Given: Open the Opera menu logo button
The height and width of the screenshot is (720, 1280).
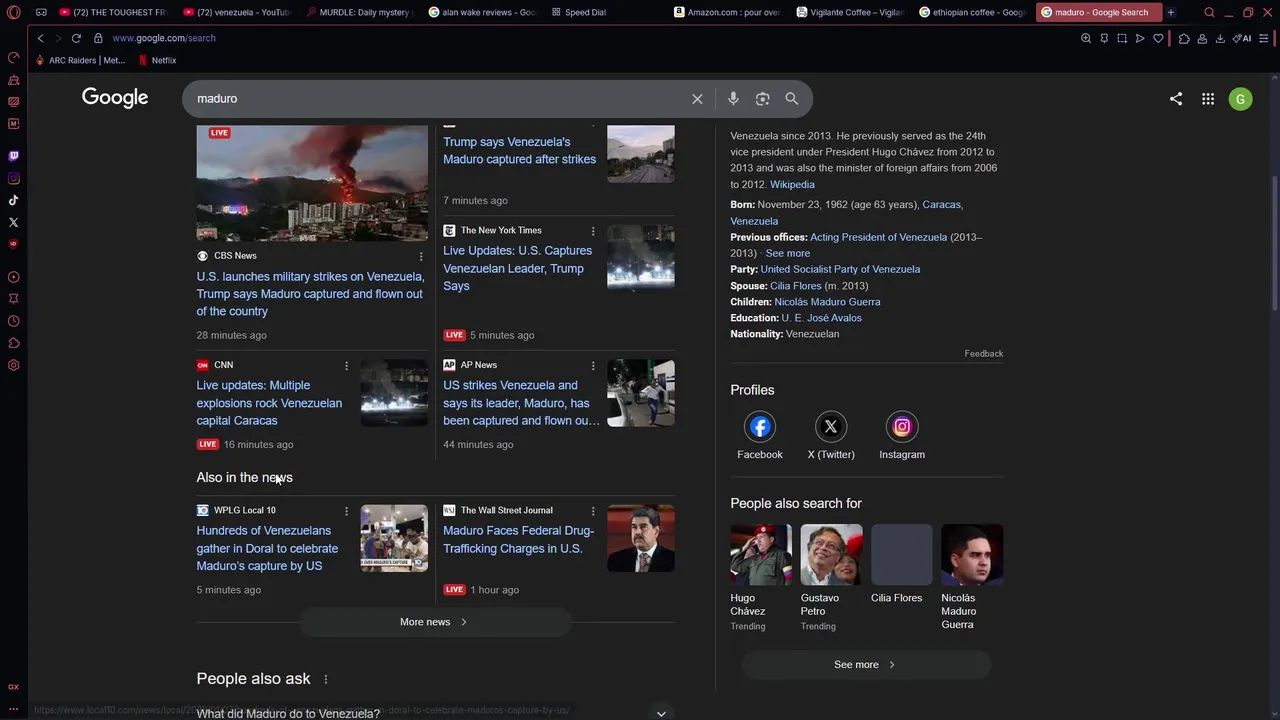Looking at the screenshot, I should [13, 12].
